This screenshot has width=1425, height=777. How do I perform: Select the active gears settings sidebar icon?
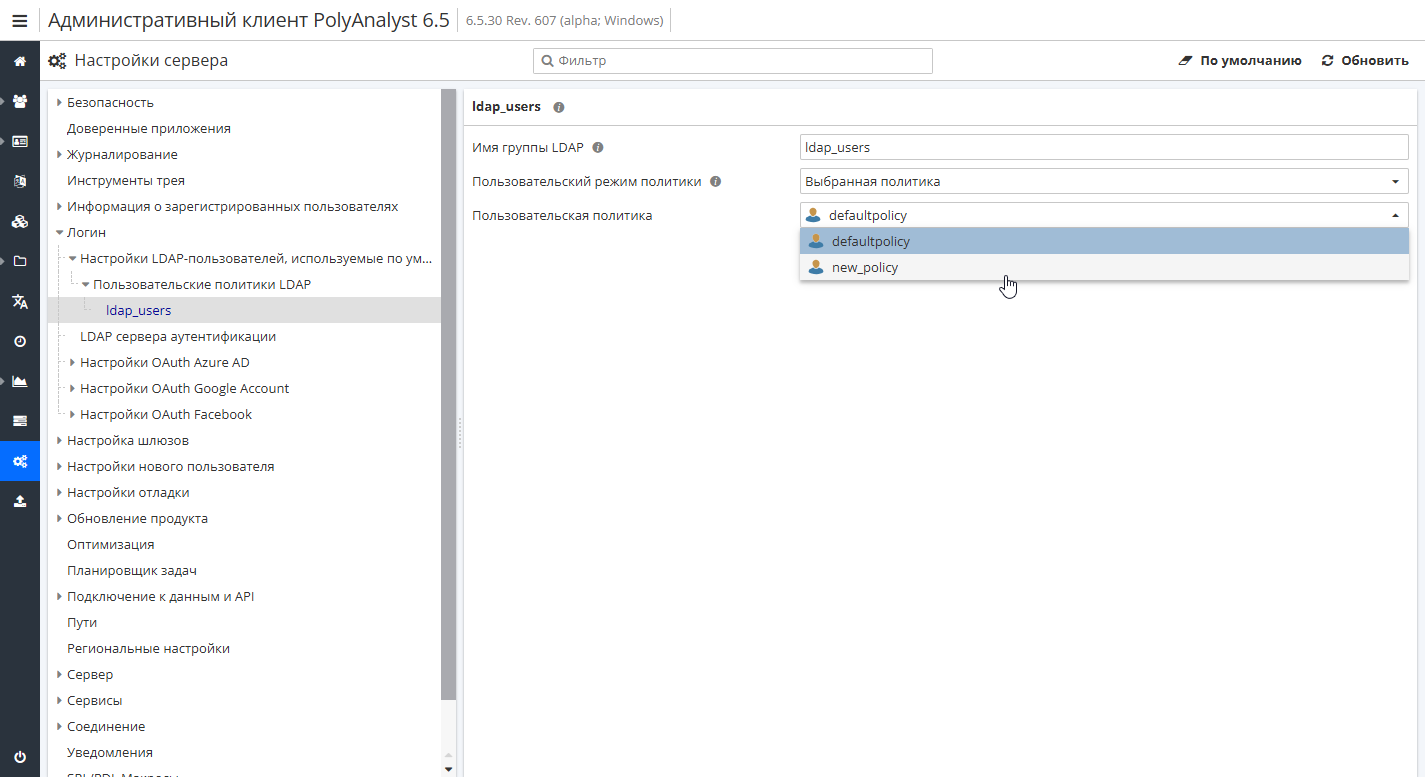coord(20,461)
